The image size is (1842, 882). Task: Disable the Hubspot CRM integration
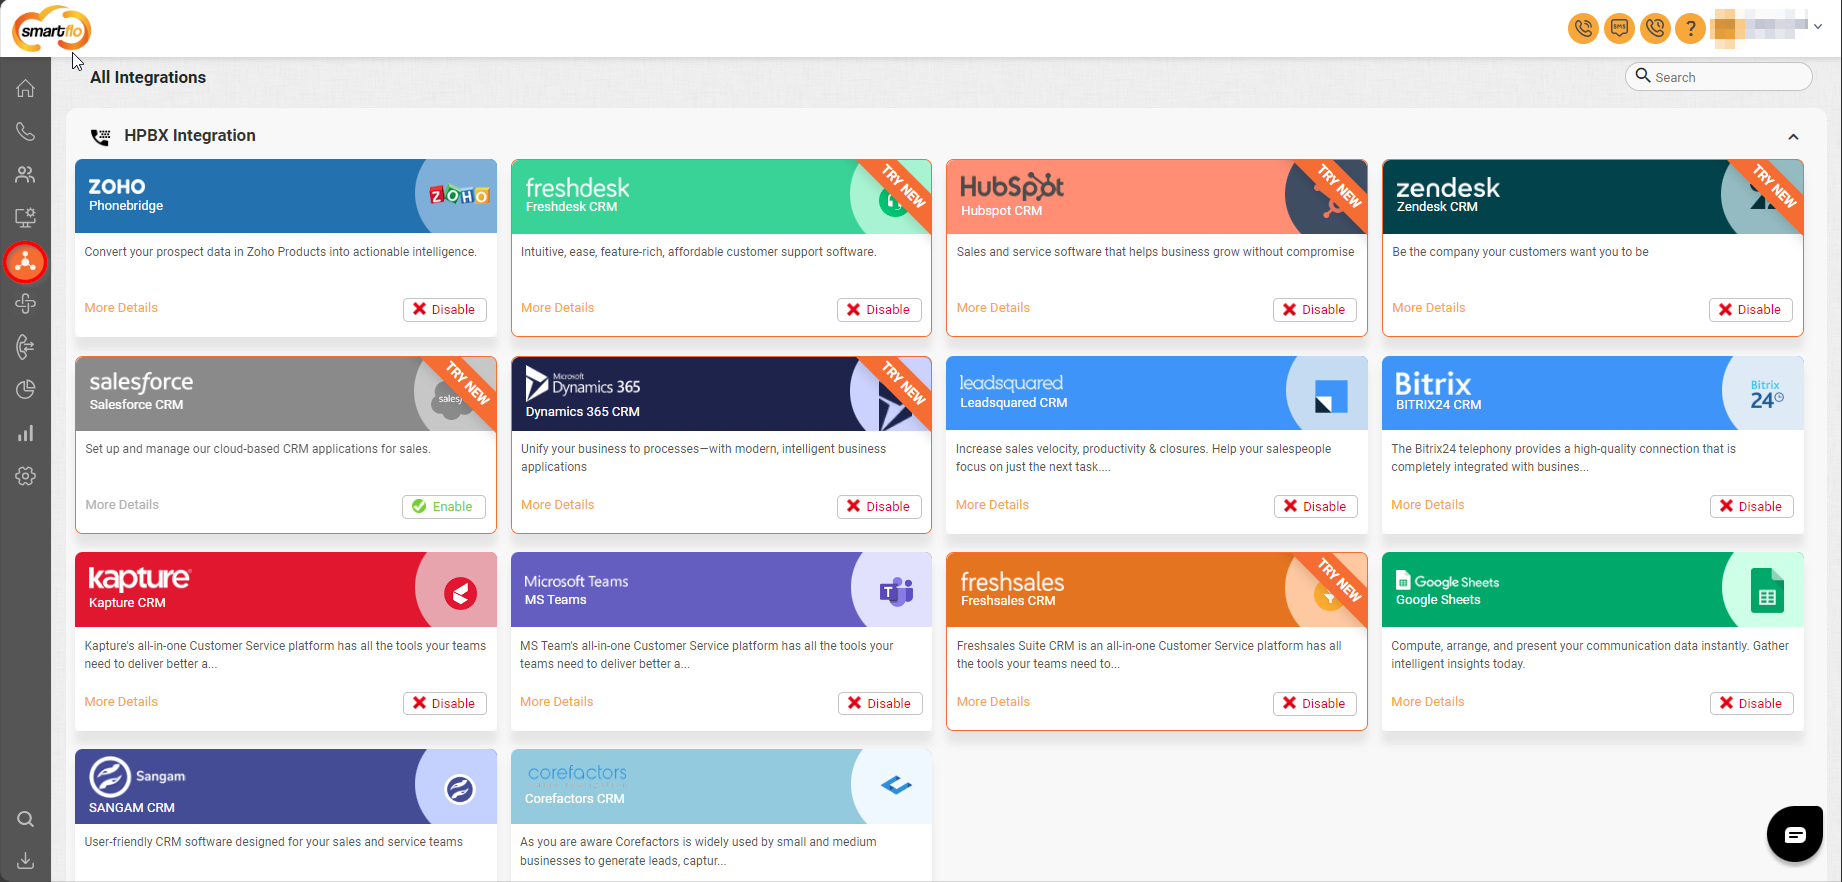[x=1315, y=310]
